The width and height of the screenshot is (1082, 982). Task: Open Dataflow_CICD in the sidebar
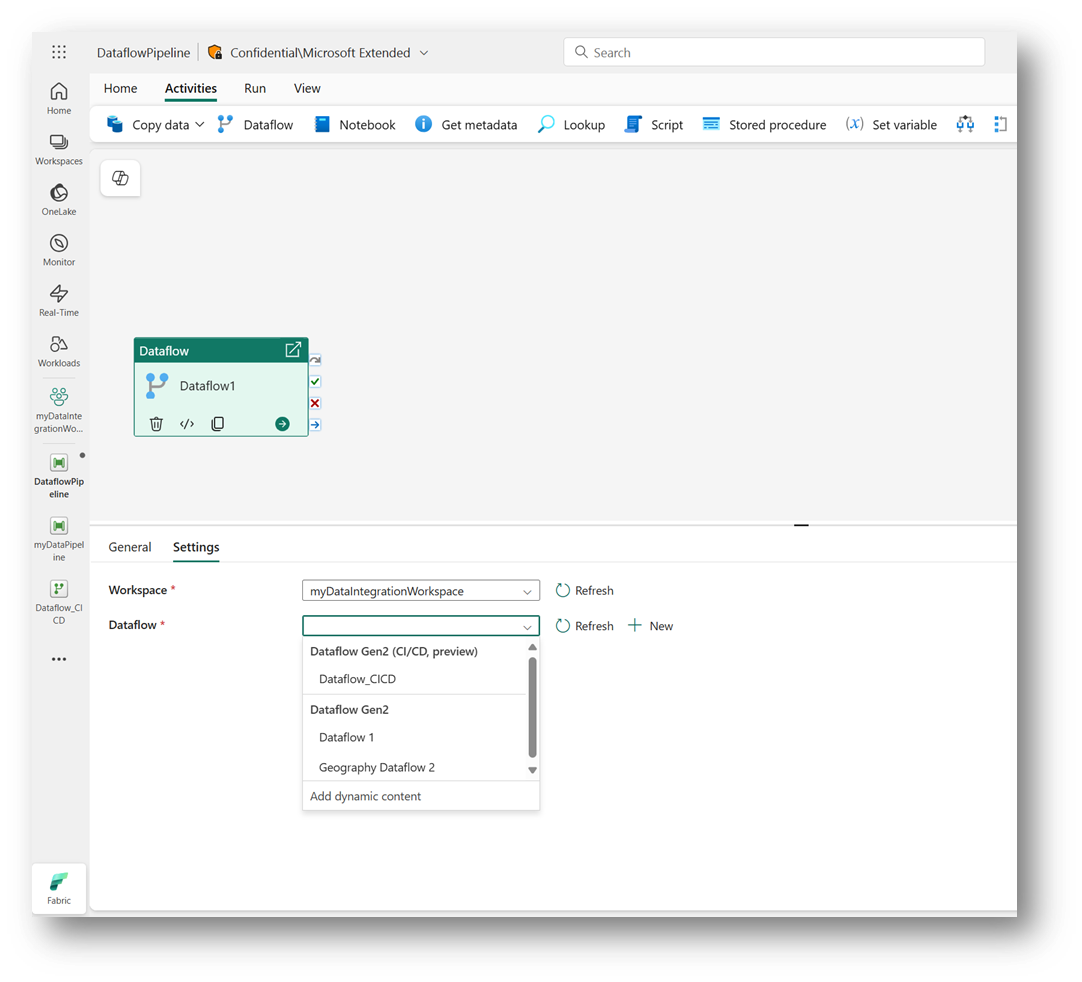(x=59, y=602)
